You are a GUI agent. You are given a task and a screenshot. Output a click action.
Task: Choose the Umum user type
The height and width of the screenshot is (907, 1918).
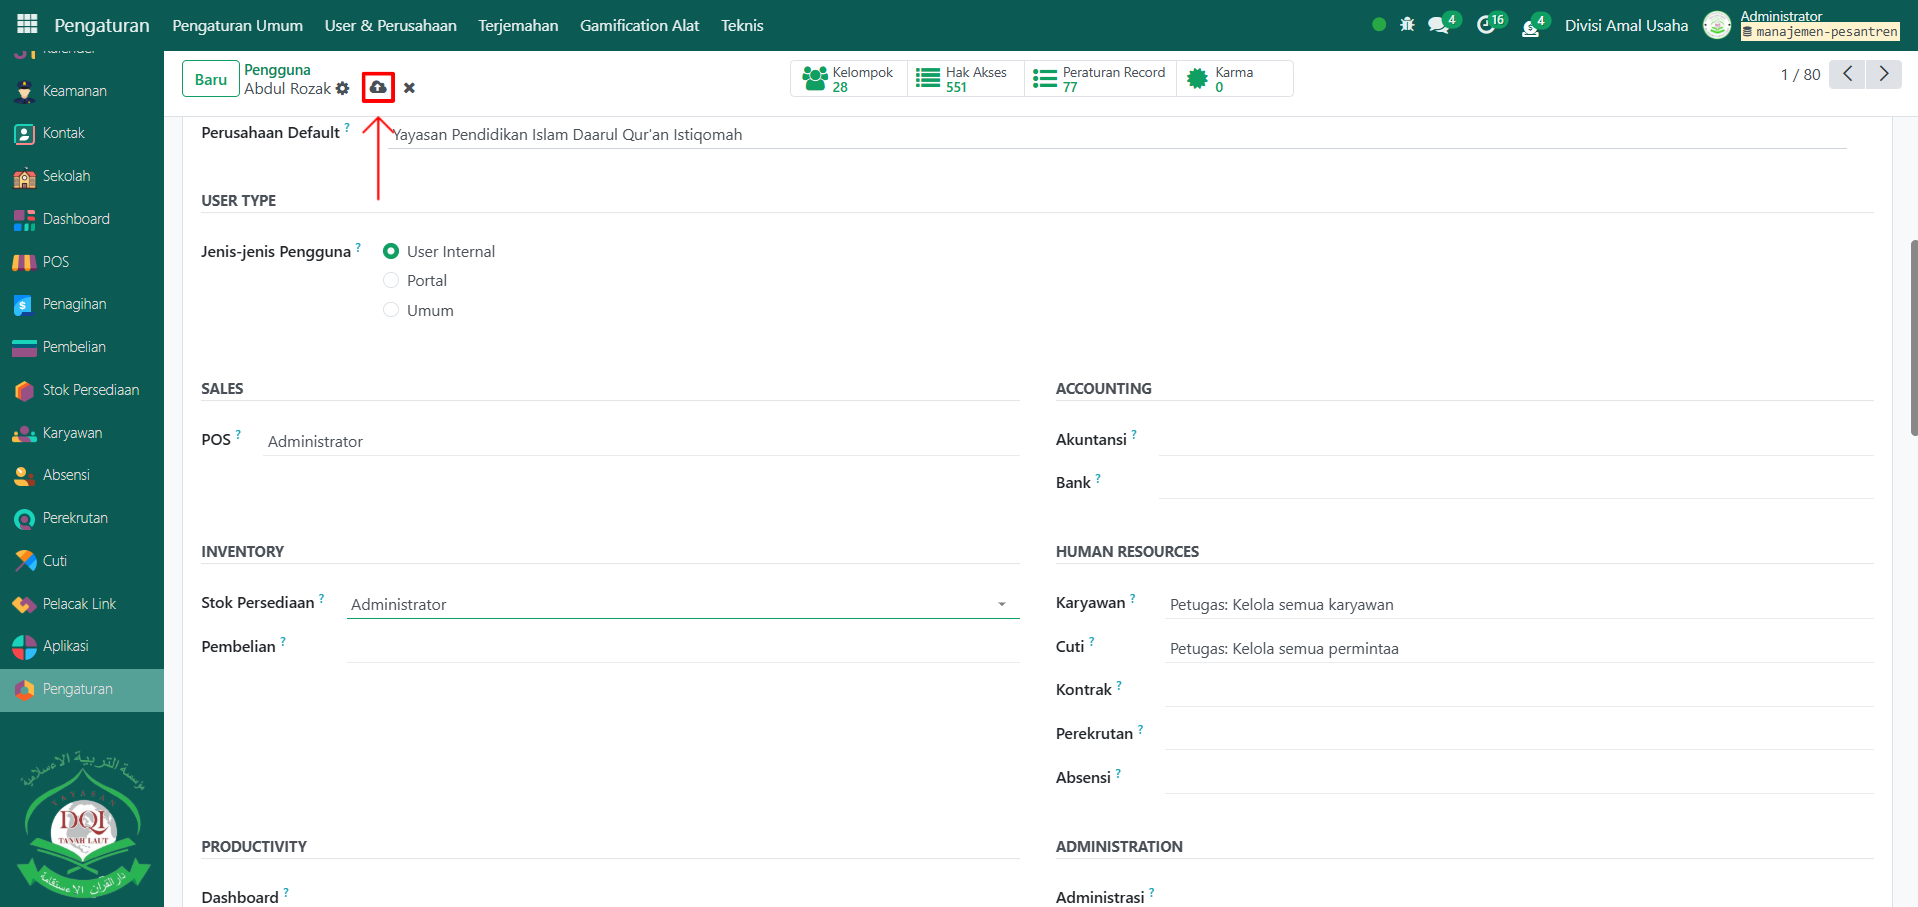pyautogui.click(x=391, y=311)
